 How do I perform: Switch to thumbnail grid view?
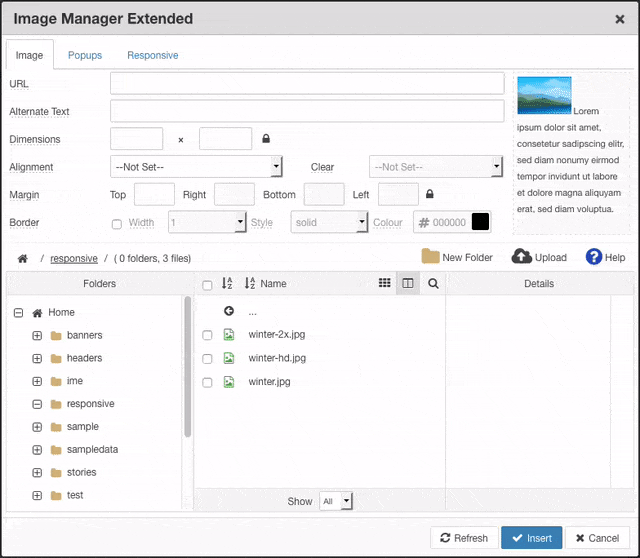click(385, 284)
